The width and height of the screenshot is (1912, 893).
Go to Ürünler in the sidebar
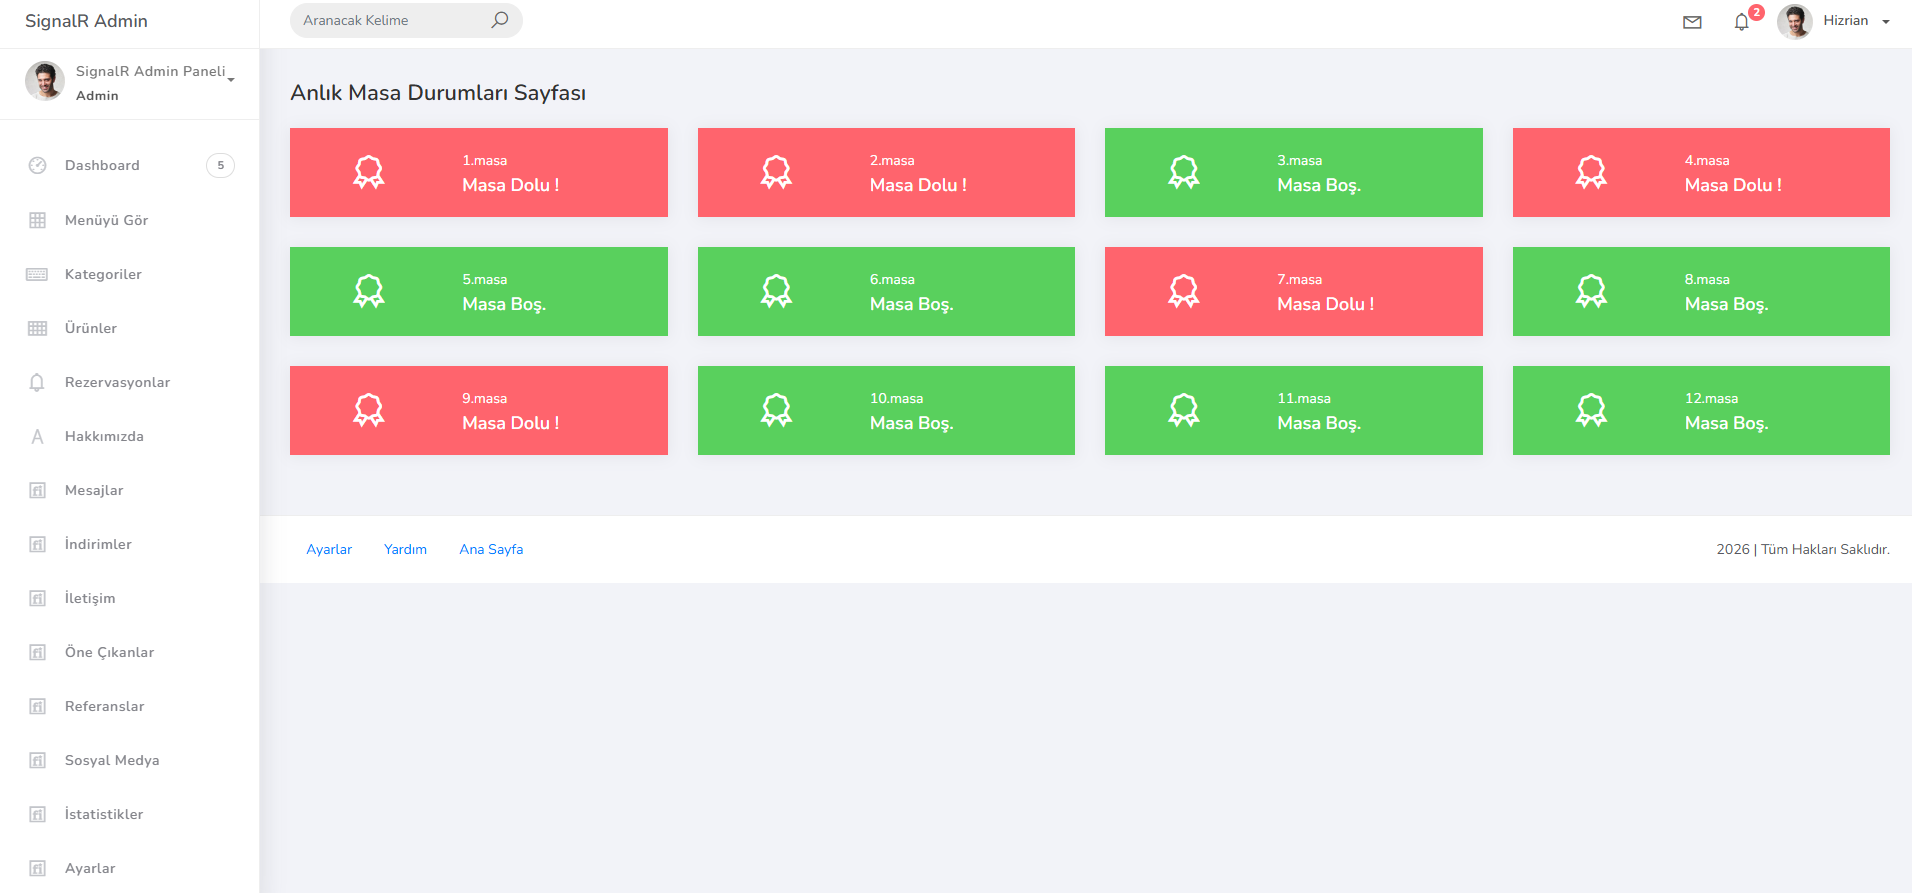click(91, 328)
